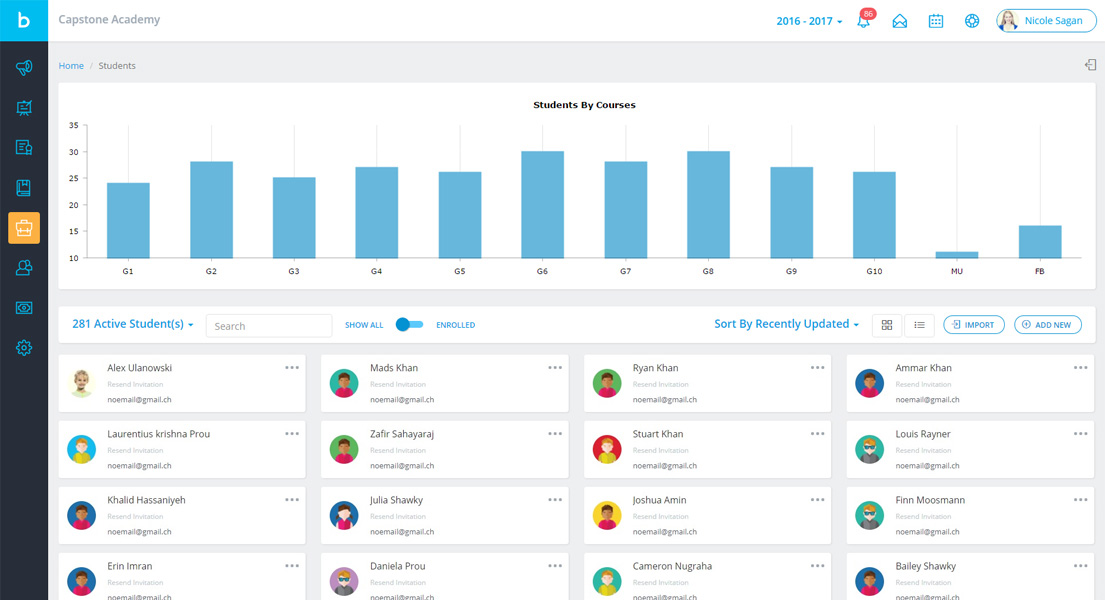
Task: Expand the 281 Active Student(s) dropdown
Action: pyautogui.click(x=132, y=324)
